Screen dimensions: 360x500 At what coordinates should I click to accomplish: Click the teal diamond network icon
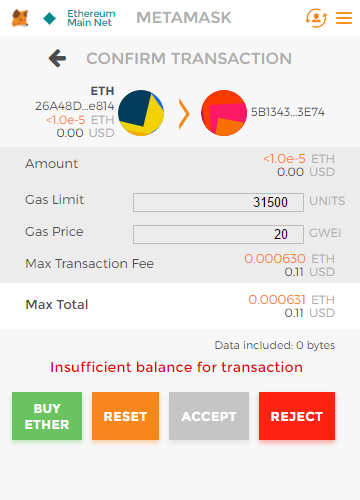(50, 18)
